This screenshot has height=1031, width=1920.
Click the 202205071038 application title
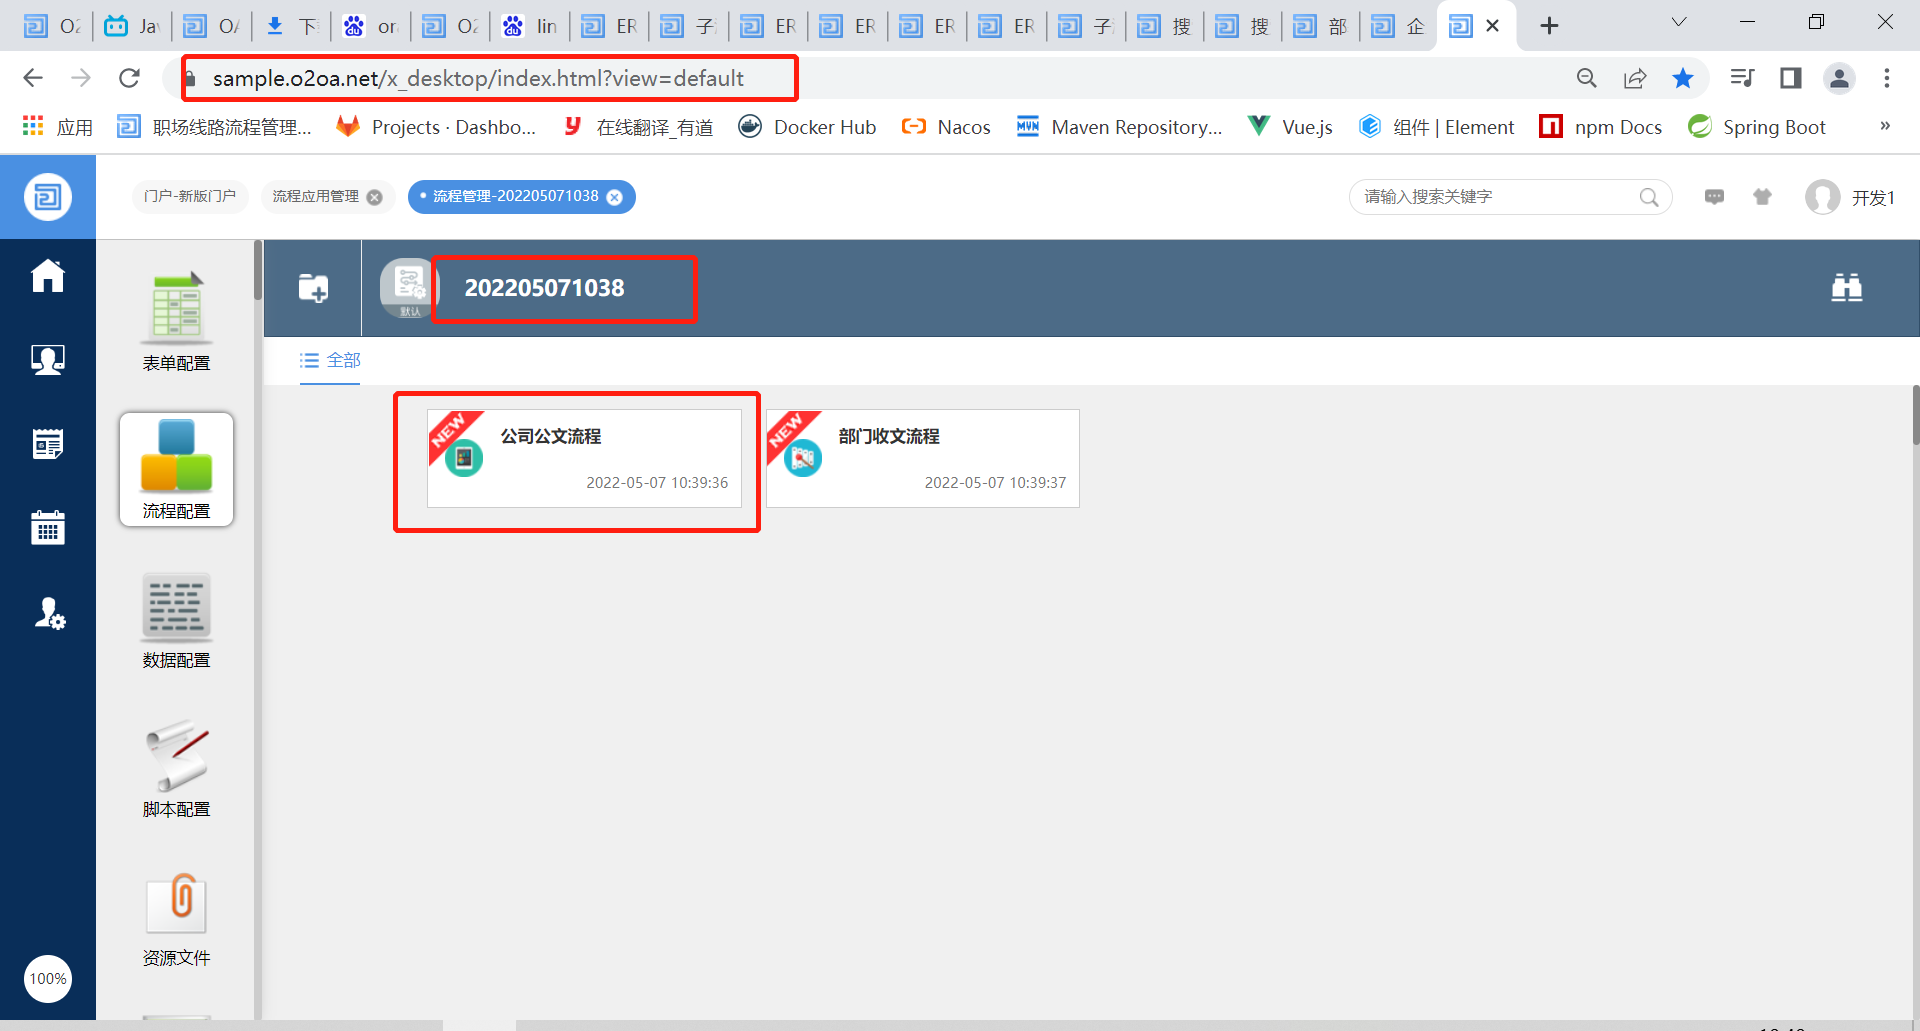(x=544, y=288)
